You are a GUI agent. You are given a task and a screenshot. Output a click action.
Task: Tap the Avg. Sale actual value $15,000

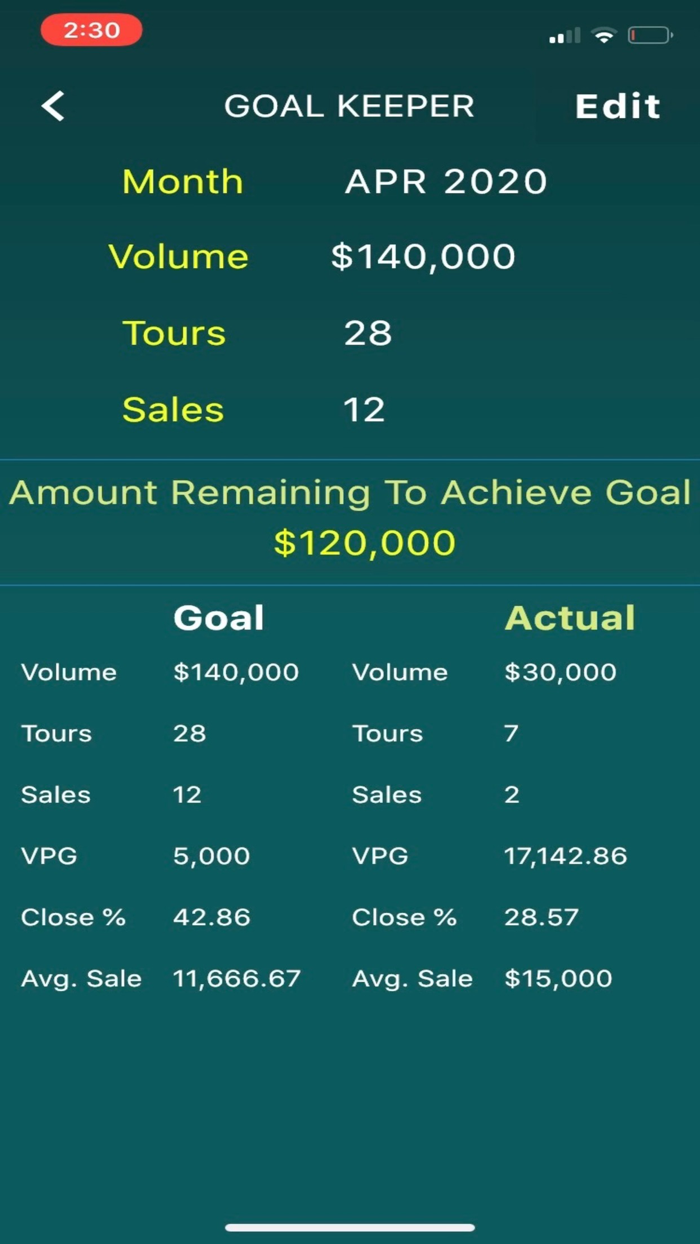(560, 978)
